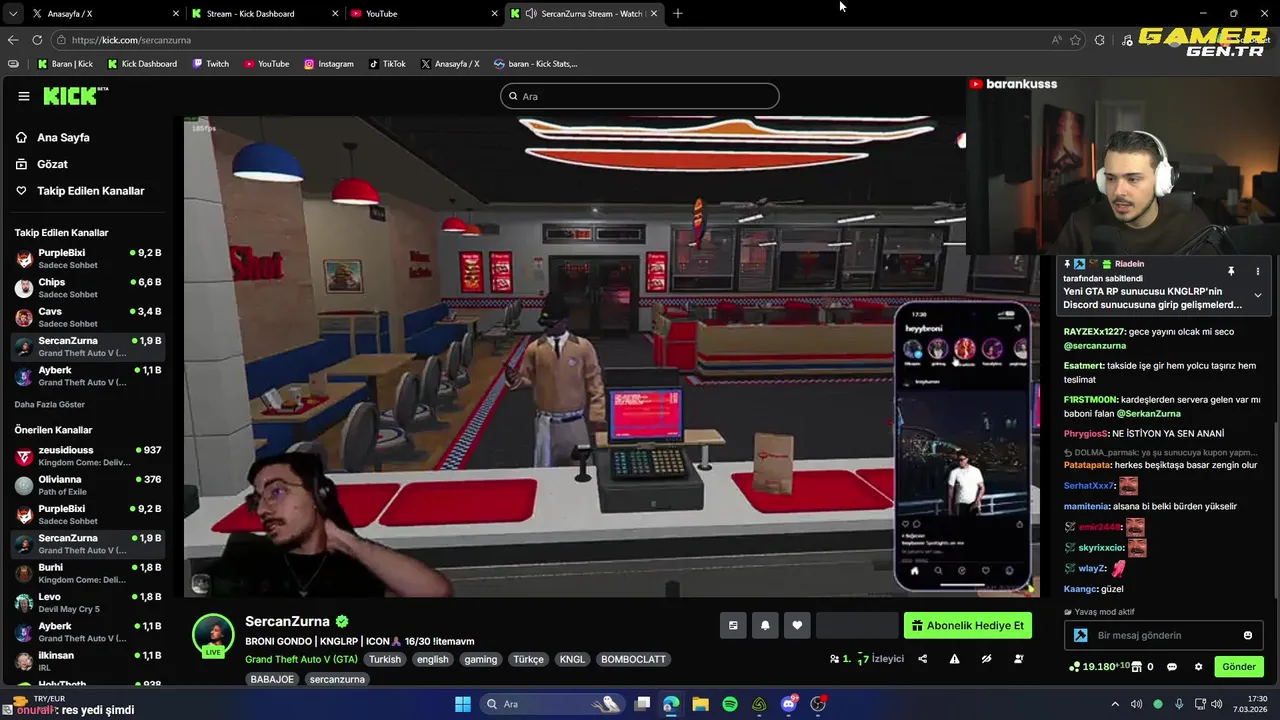Open Spotify from taskbar
Image resolution: width=1280 pixels, height=720 pixels.
[x=730, y=704]
